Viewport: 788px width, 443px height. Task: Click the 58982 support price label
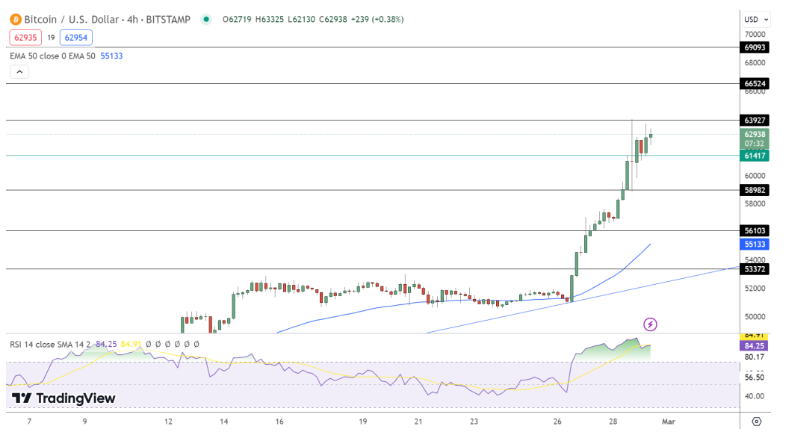pos(755,189)
